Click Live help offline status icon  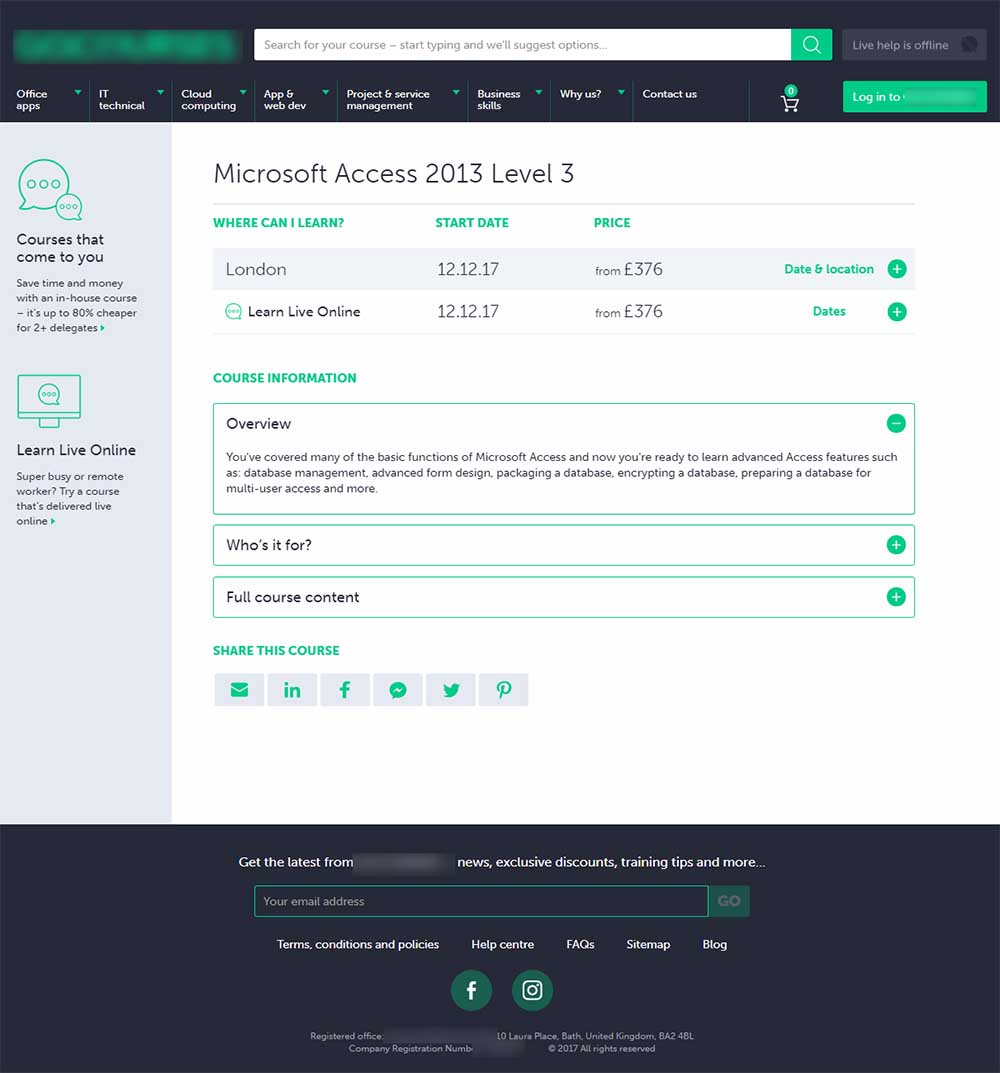click(x=969, y=44)
